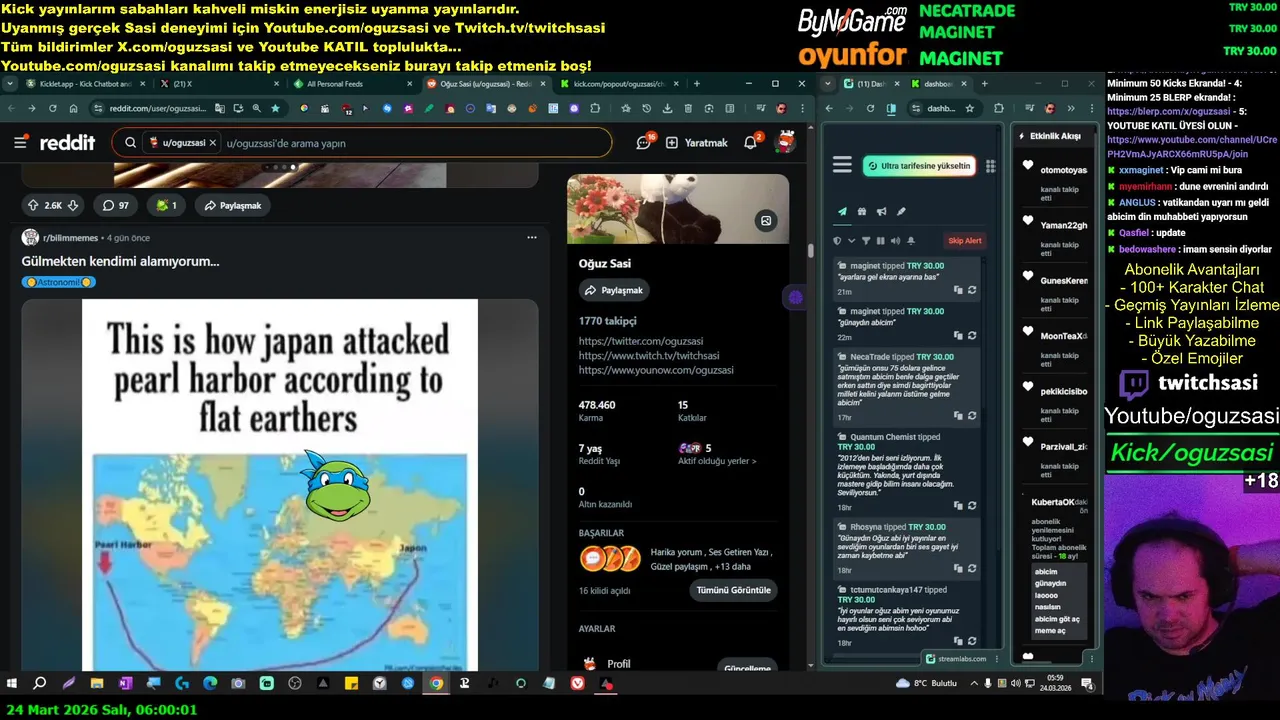Viewport: 1280px width, 720px height.
Task: Click Tümünü Görüntüle achievements button
Action: point(733,590)
